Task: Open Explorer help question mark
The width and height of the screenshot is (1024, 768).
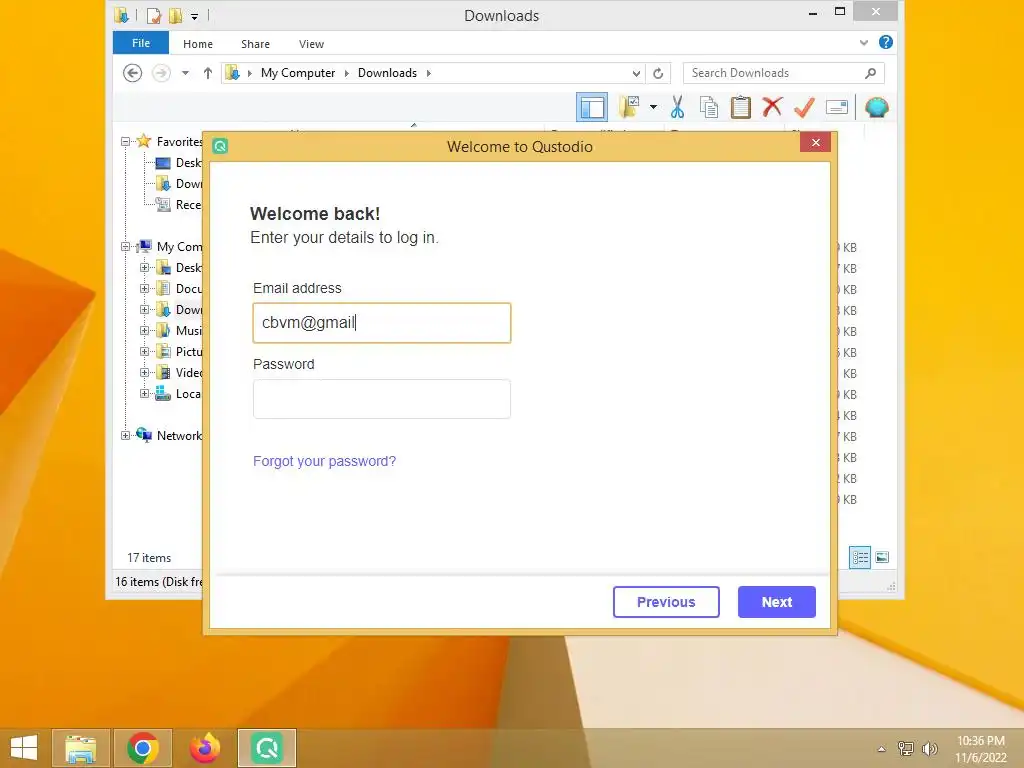Action: [886, 42]
